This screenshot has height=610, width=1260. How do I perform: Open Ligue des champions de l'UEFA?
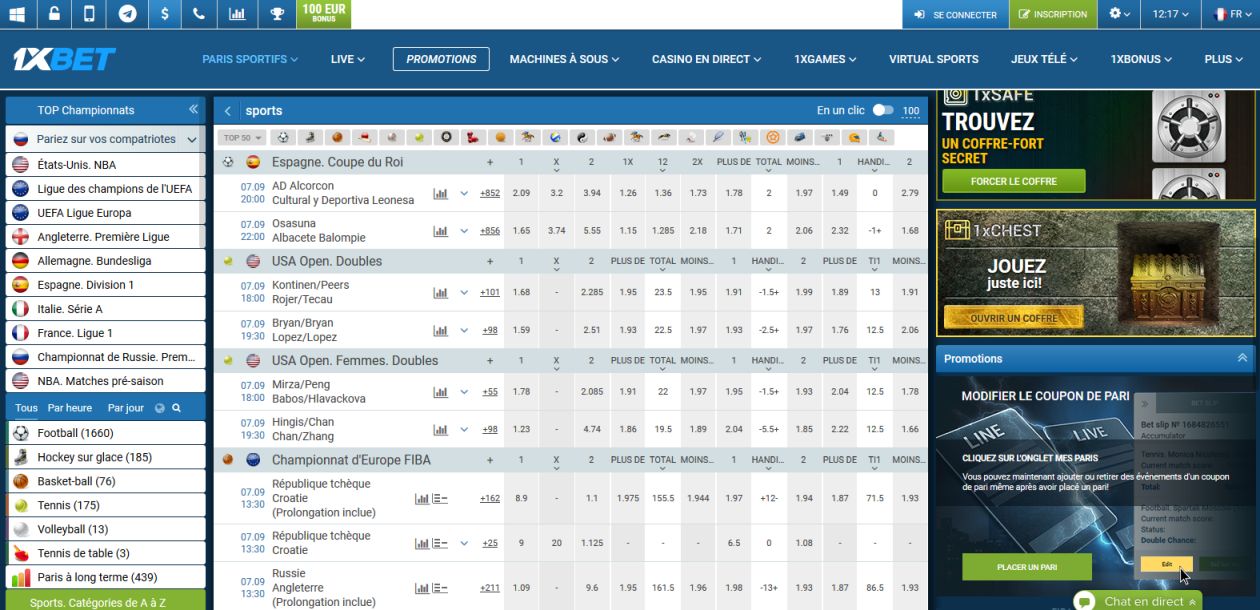pos(105,189)
